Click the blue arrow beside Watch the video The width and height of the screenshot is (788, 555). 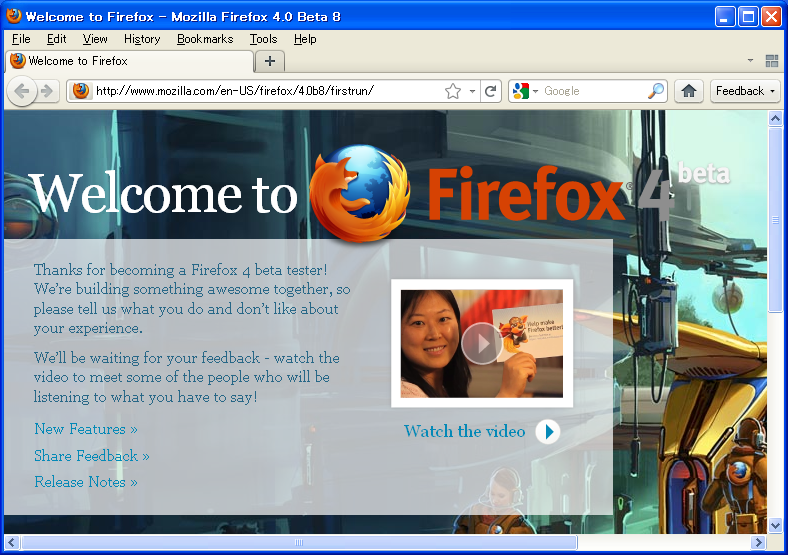pos(548,431)
